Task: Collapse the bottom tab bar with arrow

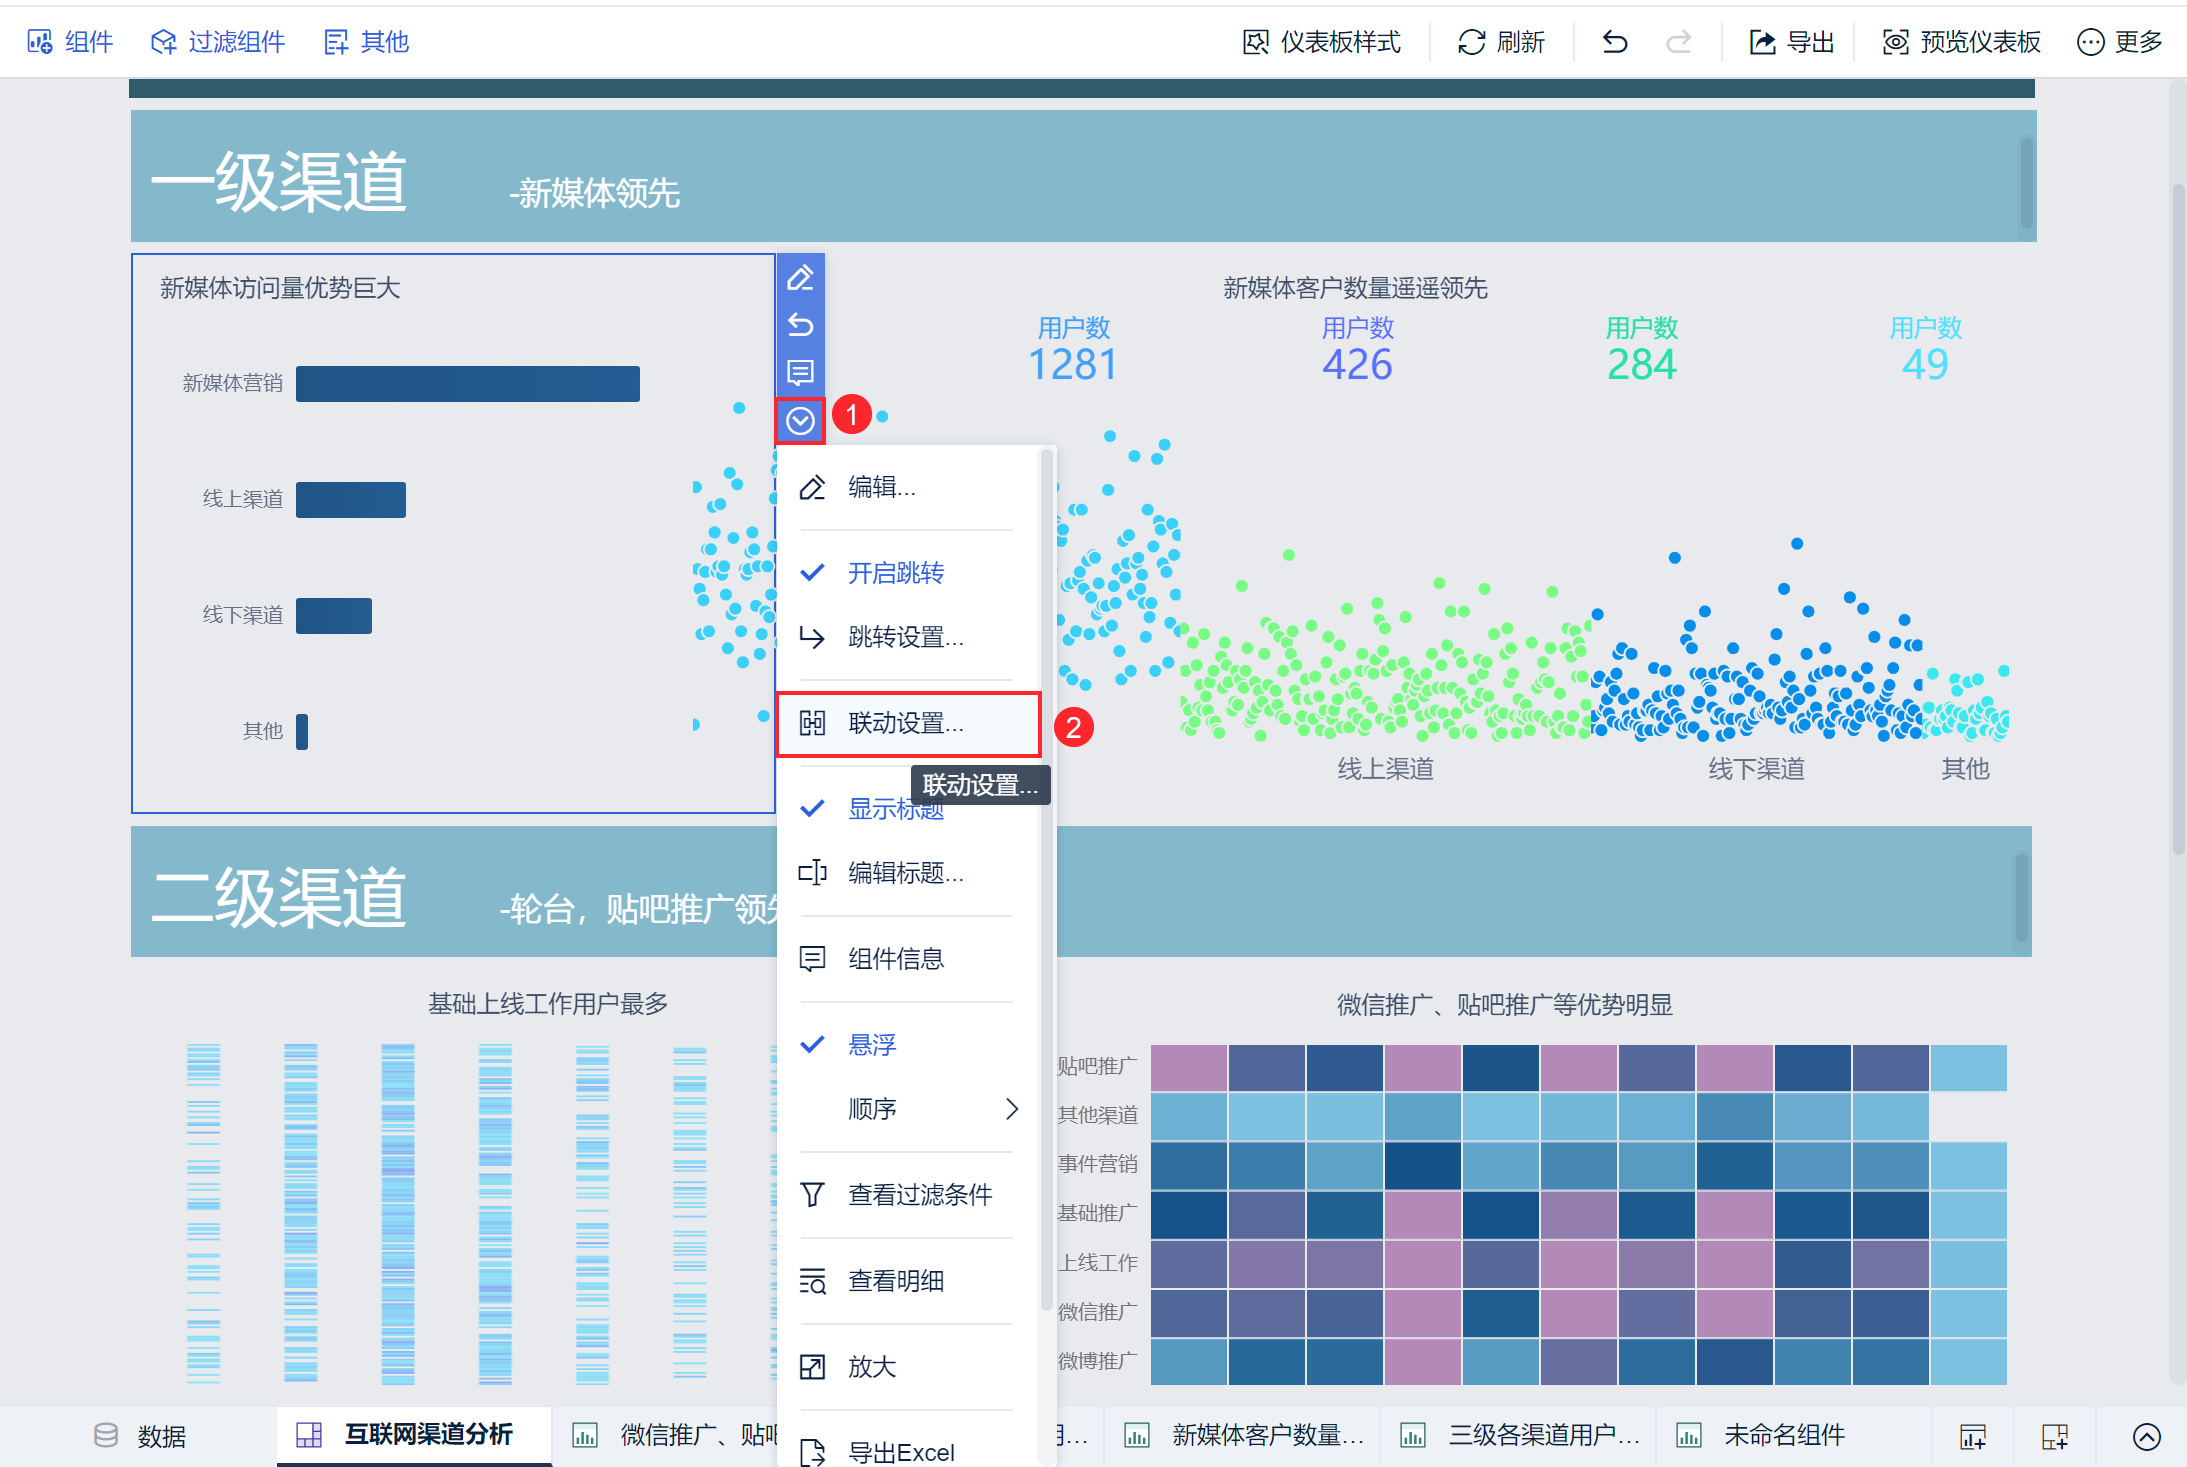Action: coord(2147,1437)
